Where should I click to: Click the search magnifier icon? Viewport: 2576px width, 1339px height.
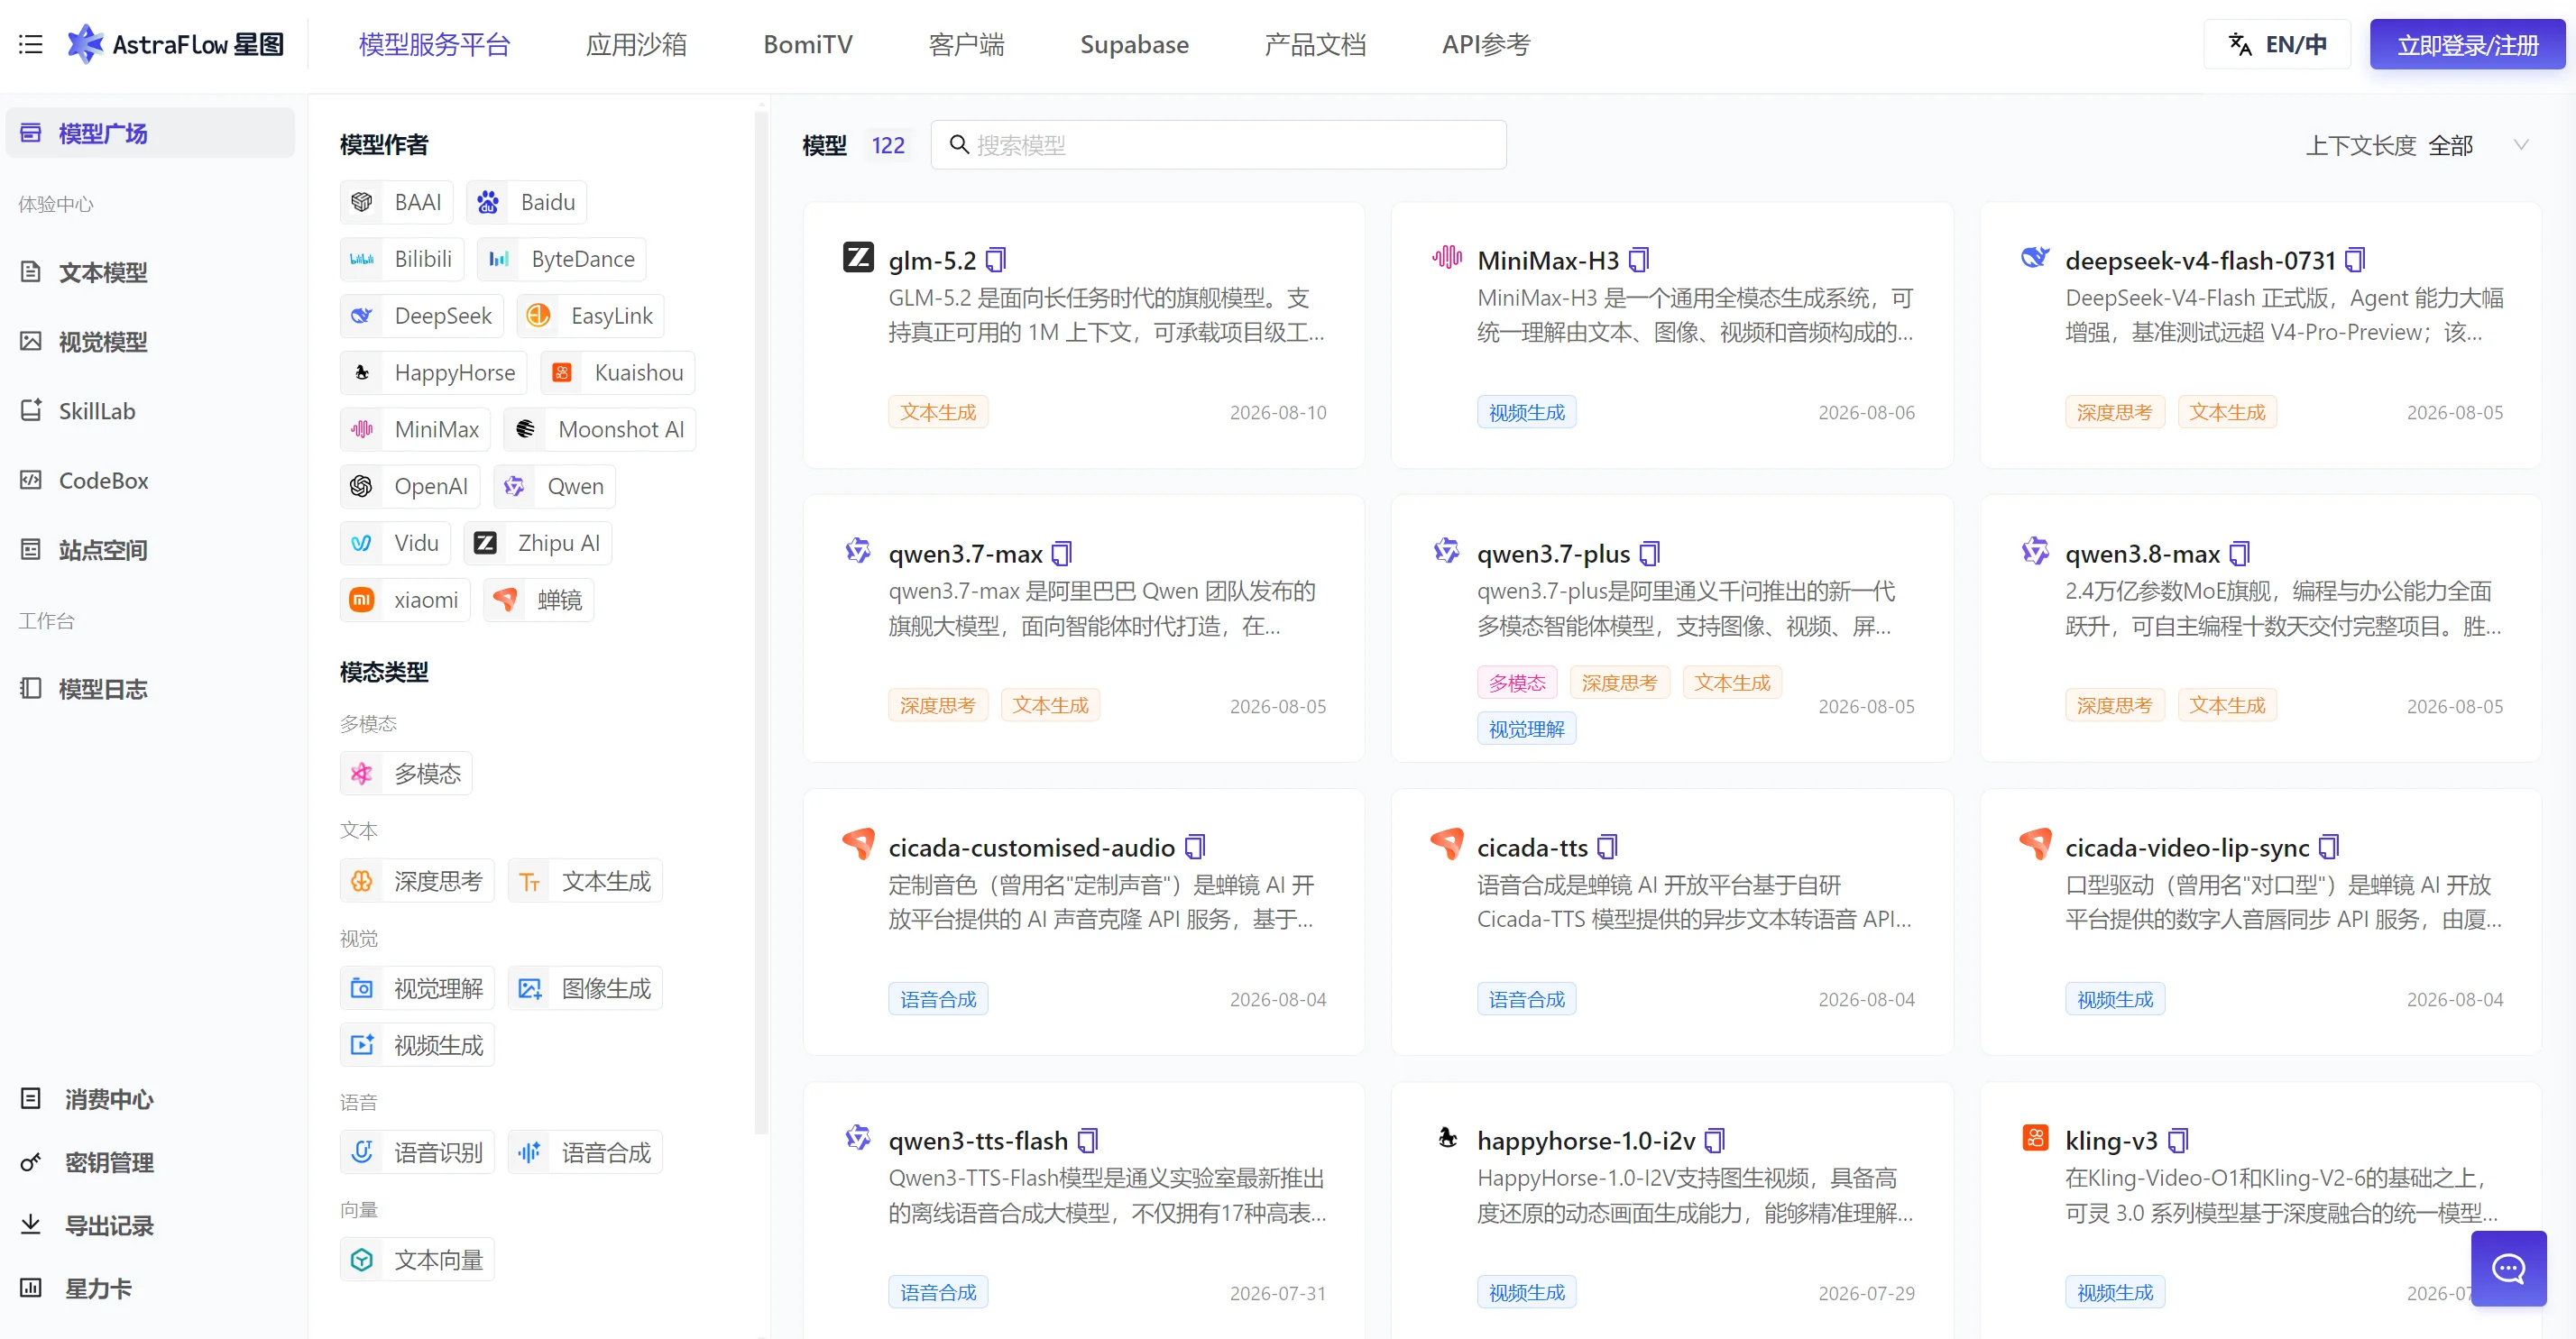click(x=959, y=145)
